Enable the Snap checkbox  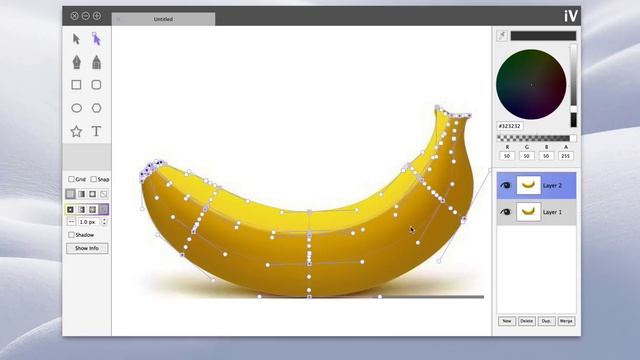[93, 179]
